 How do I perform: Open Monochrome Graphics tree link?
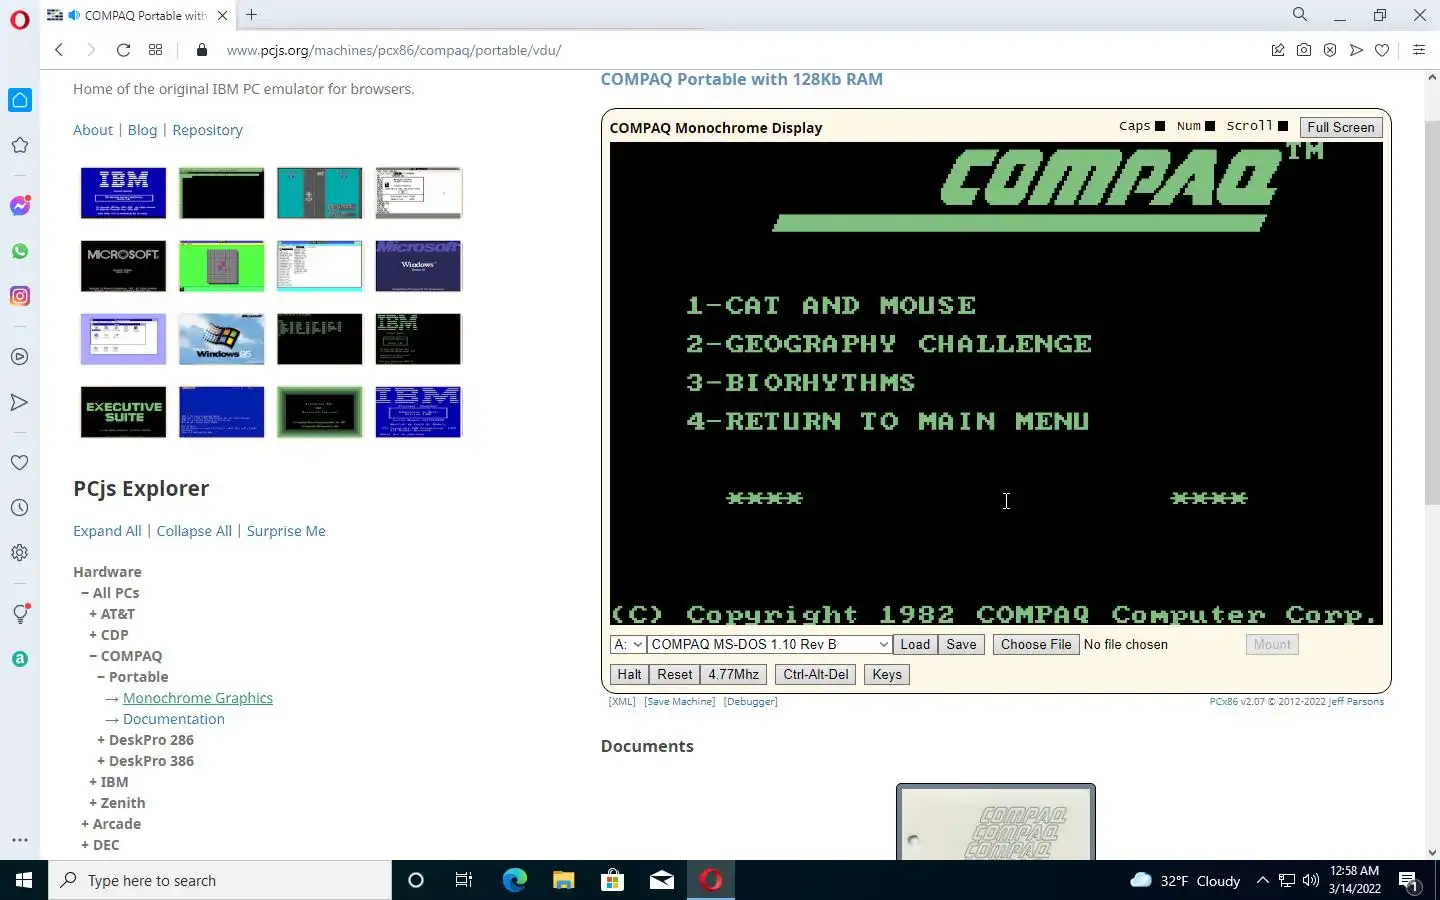[x=198, y=698]
